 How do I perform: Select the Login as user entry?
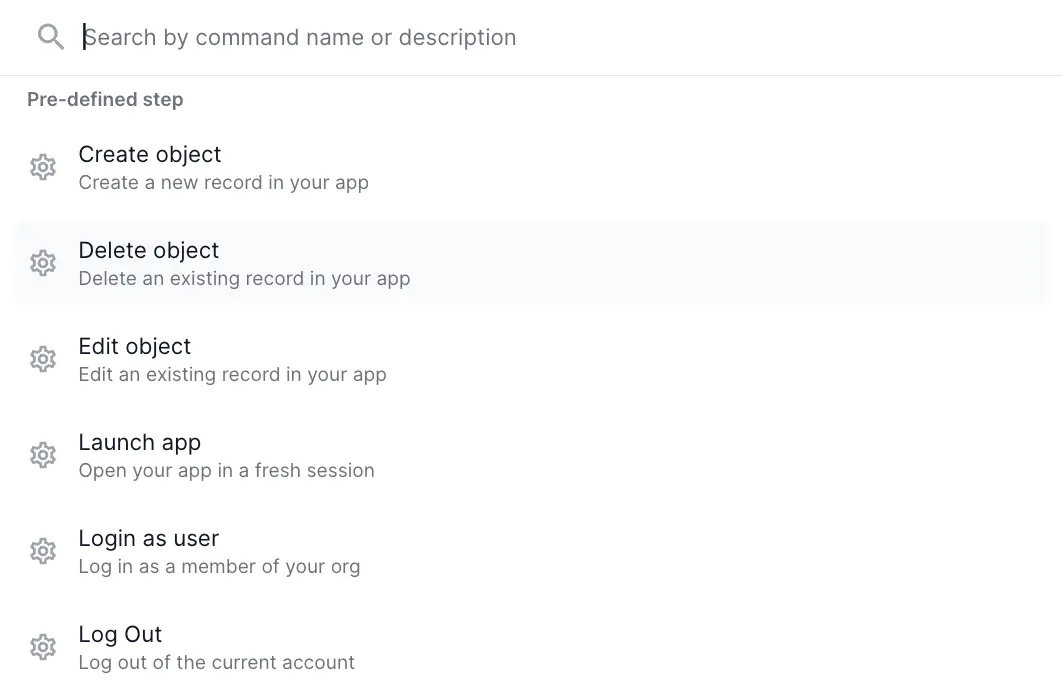[148, 539]
